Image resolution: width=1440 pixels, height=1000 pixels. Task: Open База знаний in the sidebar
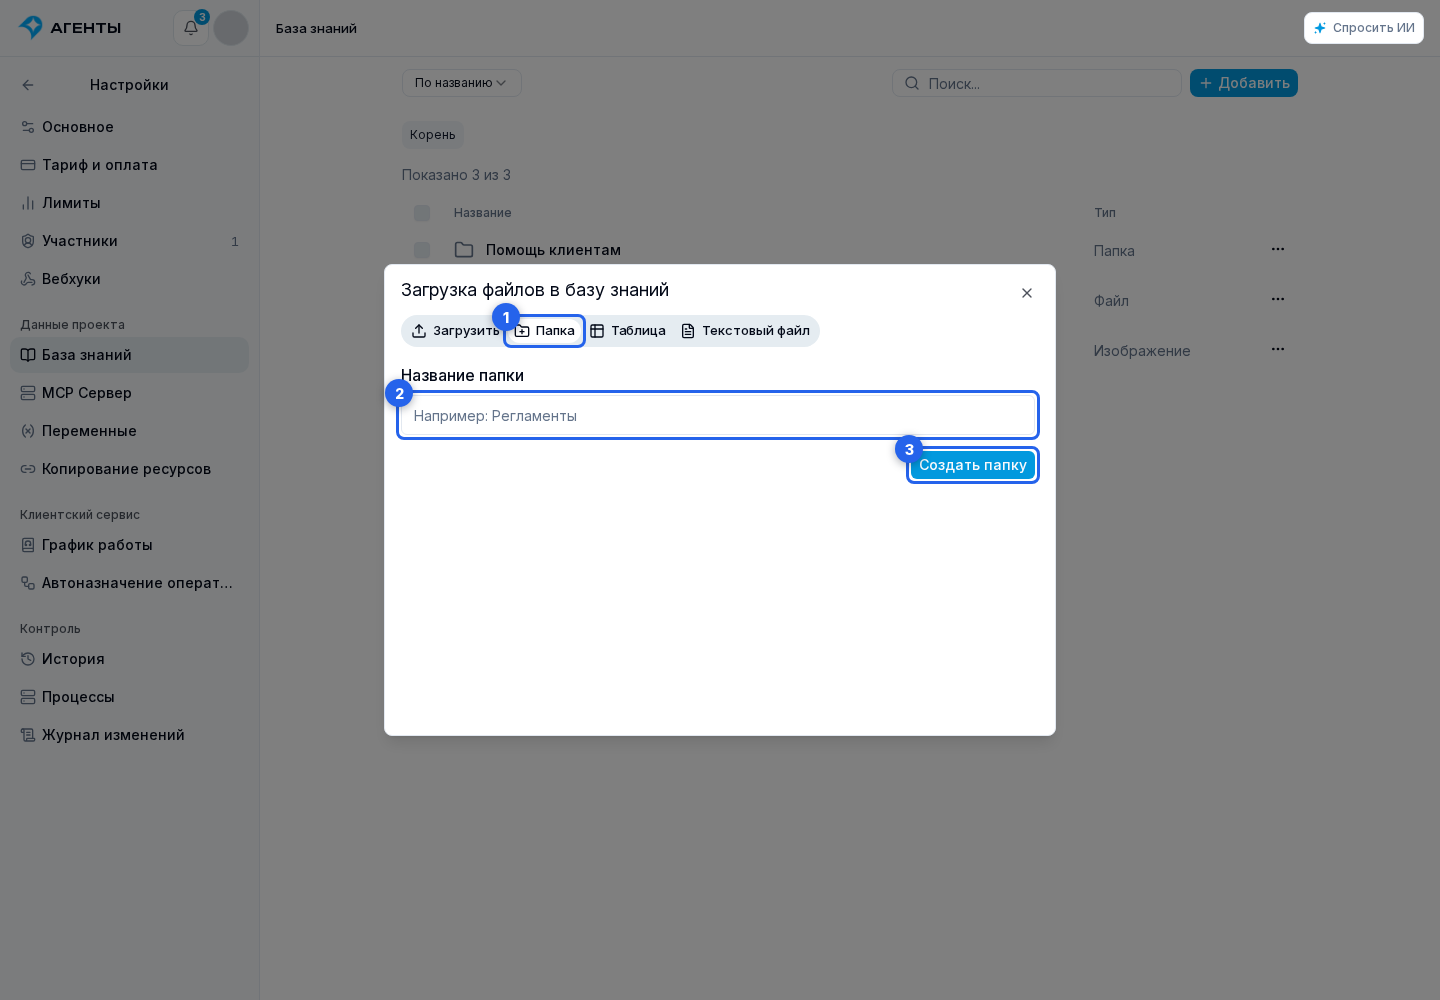point(130,355)
